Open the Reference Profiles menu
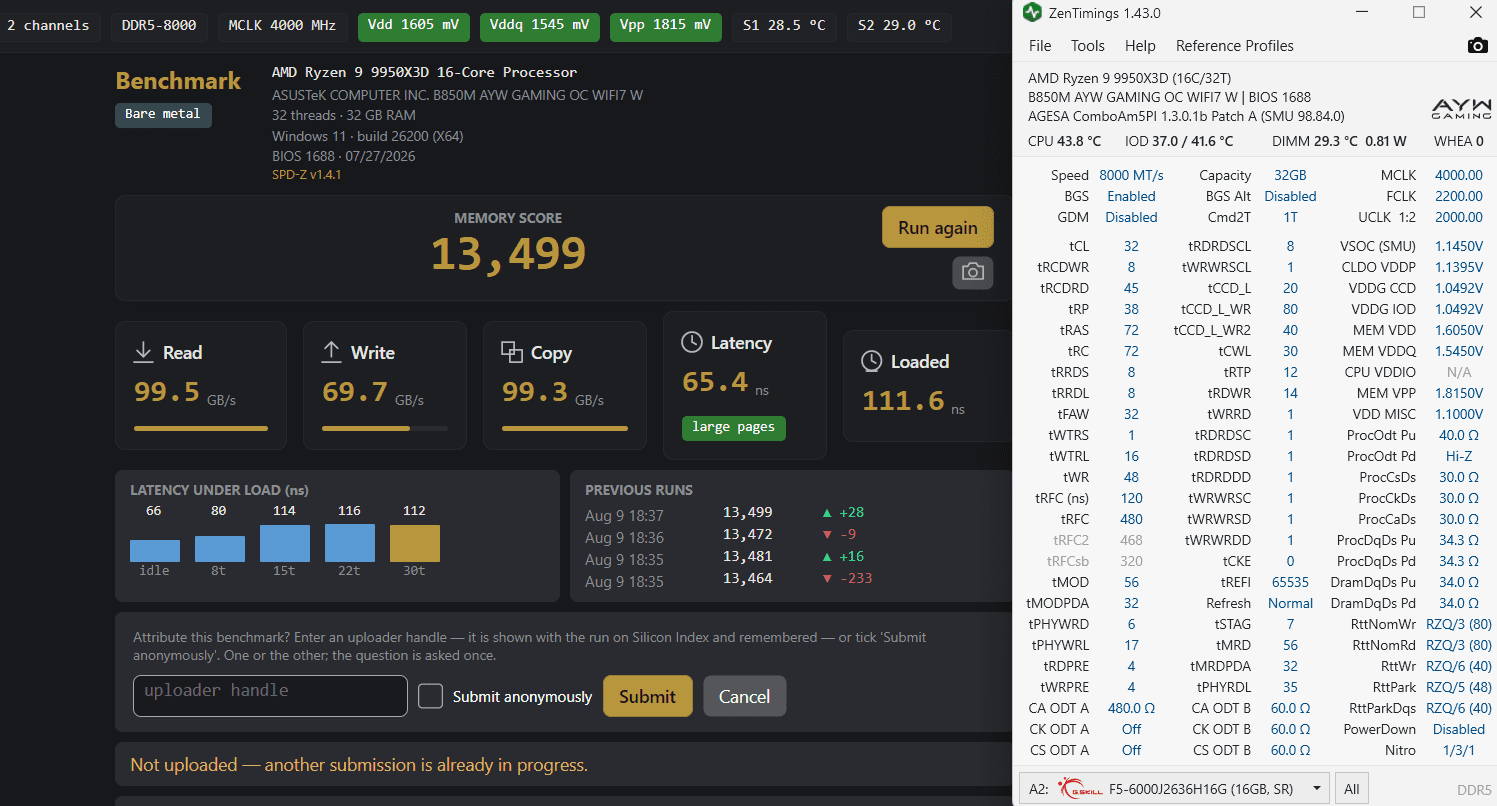1497x806 pixels. coord(1235,46)
